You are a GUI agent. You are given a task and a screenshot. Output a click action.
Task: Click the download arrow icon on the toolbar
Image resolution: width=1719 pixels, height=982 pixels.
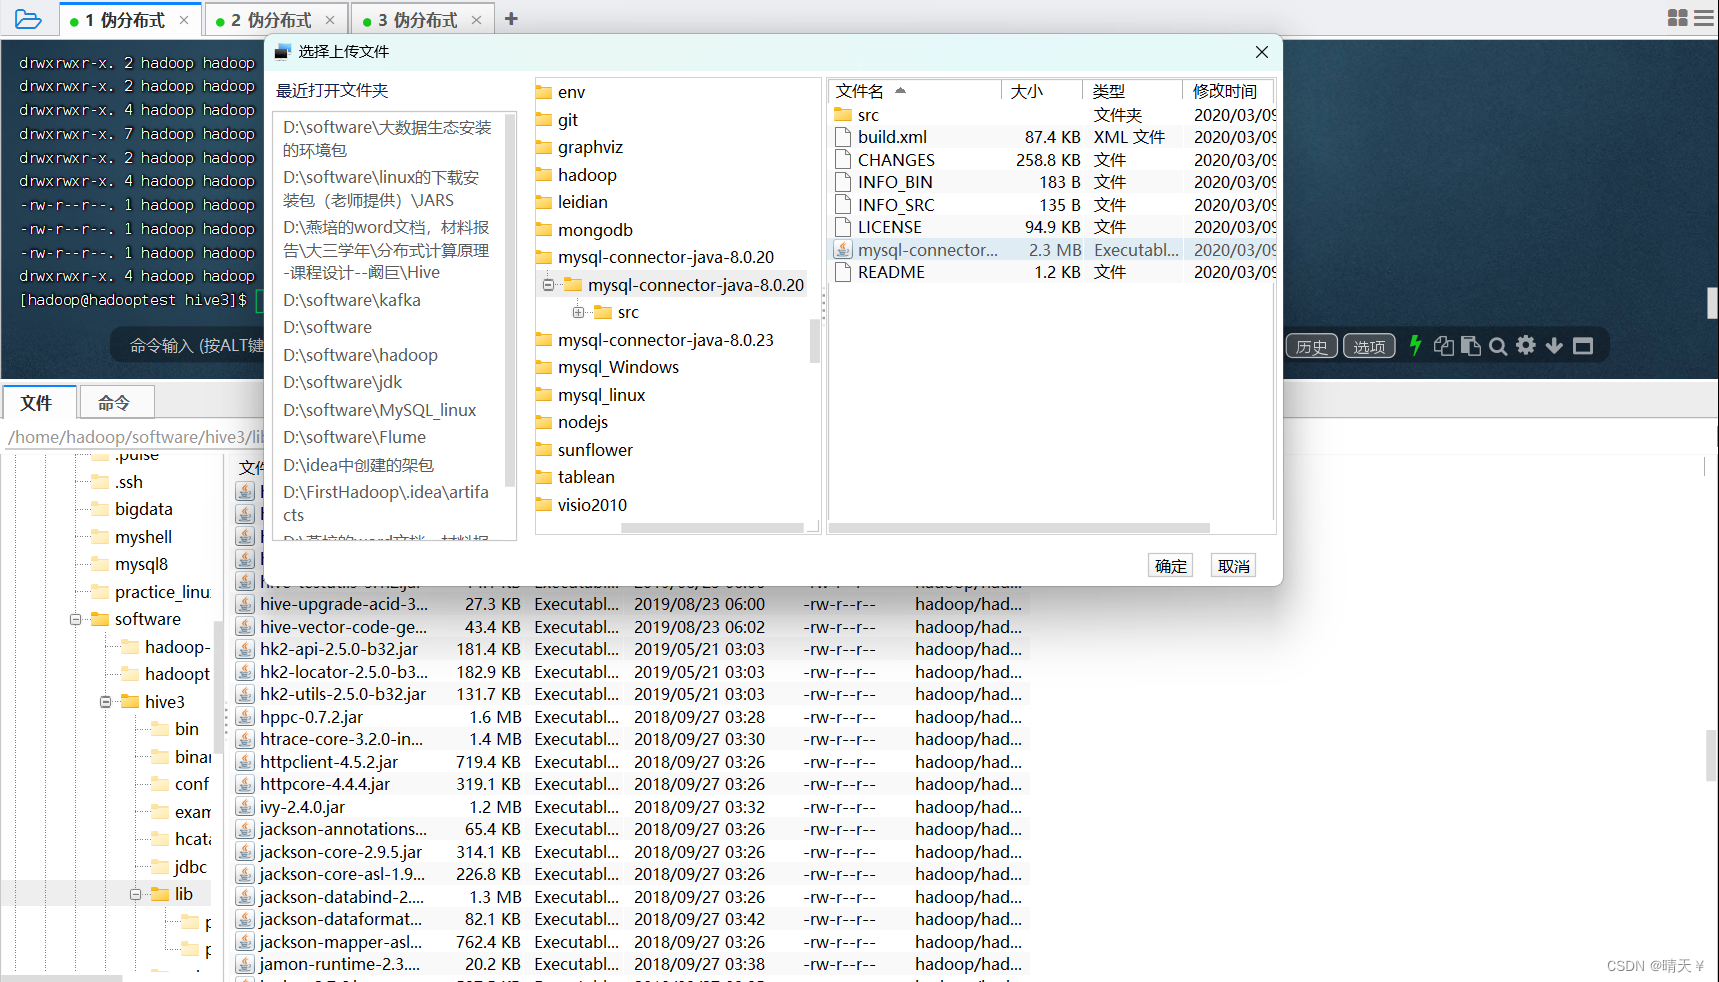coord(1554,345)
